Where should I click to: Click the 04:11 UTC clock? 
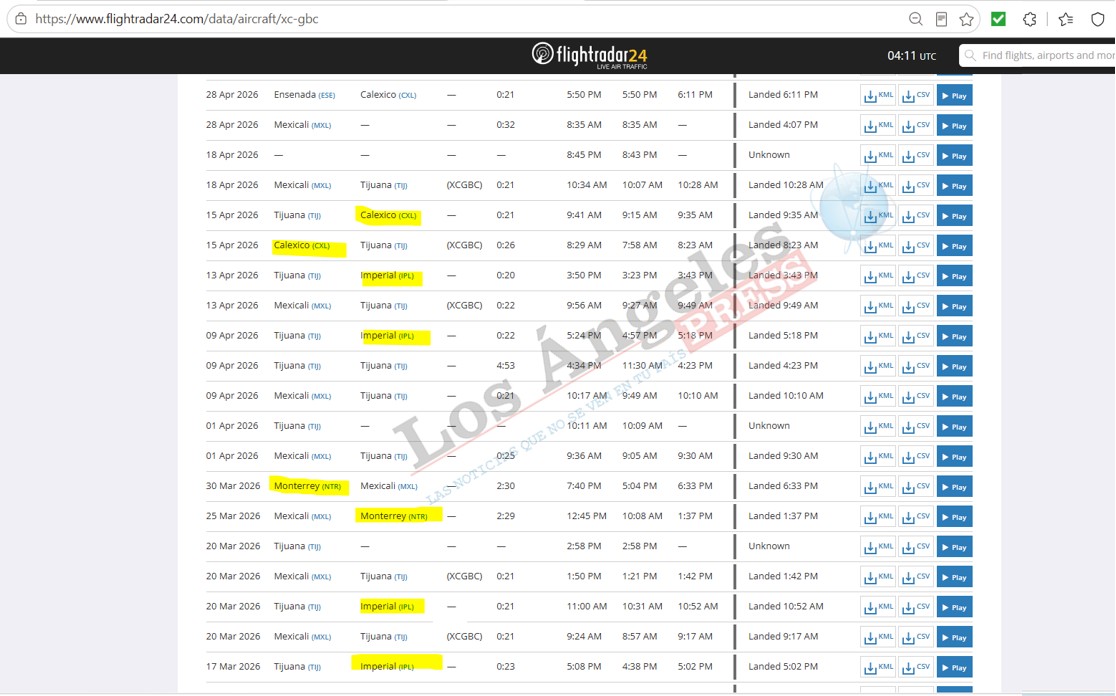click(911, 56)
